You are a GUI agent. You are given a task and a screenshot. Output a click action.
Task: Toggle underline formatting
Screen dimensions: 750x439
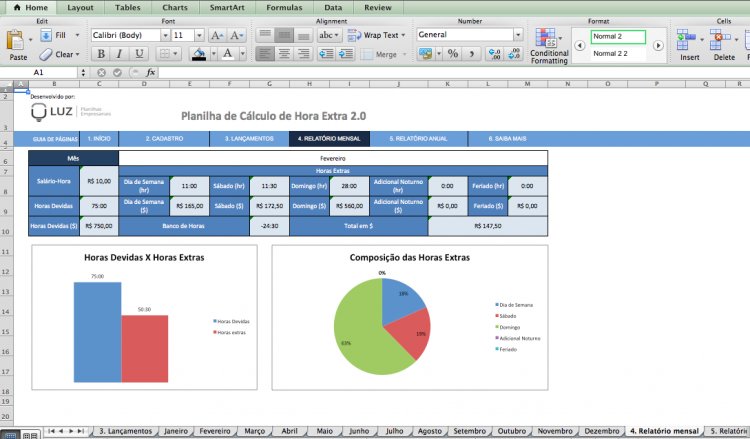139,54
